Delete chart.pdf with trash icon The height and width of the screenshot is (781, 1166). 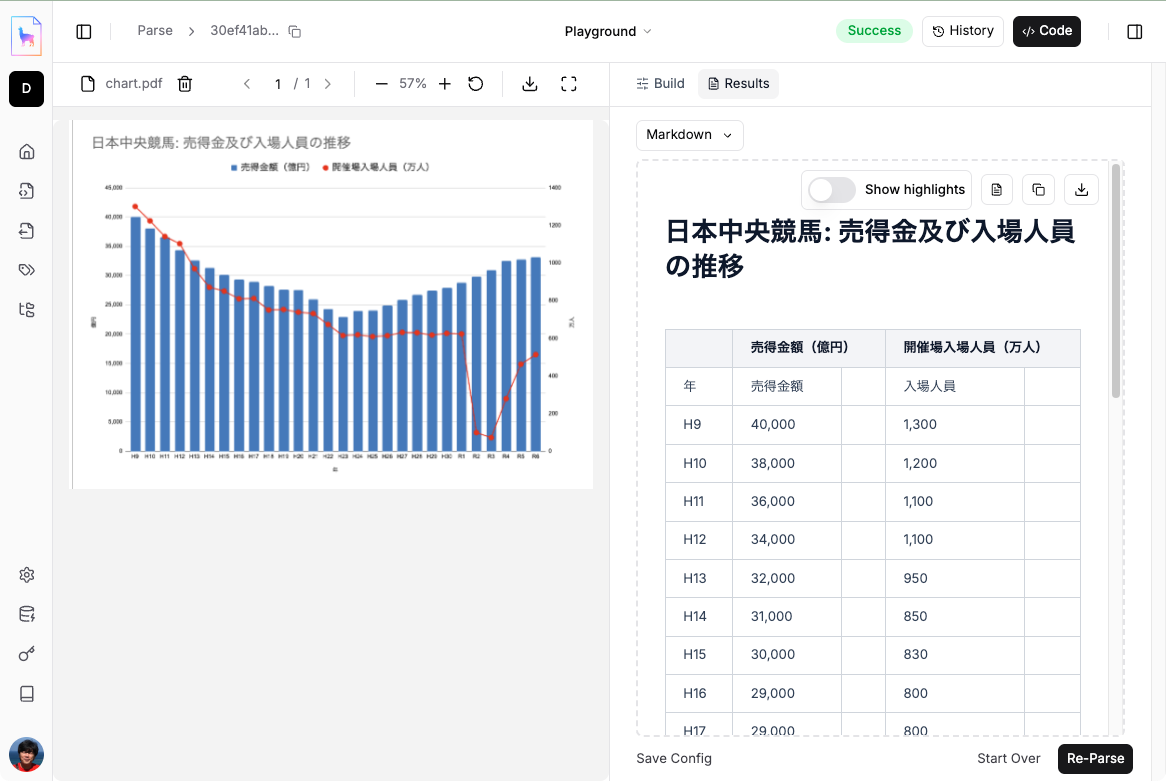(185, 84)
